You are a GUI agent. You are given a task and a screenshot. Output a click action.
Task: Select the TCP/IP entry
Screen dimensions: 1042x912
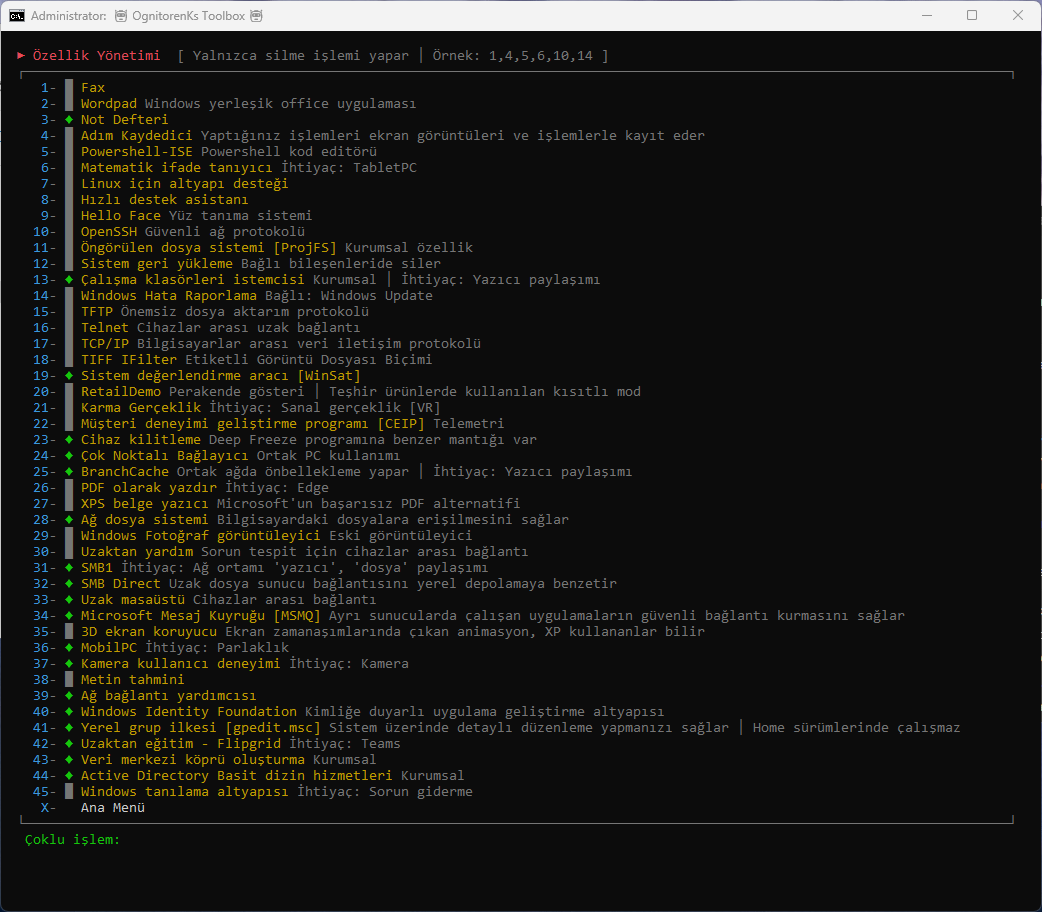tap(105, 344)
